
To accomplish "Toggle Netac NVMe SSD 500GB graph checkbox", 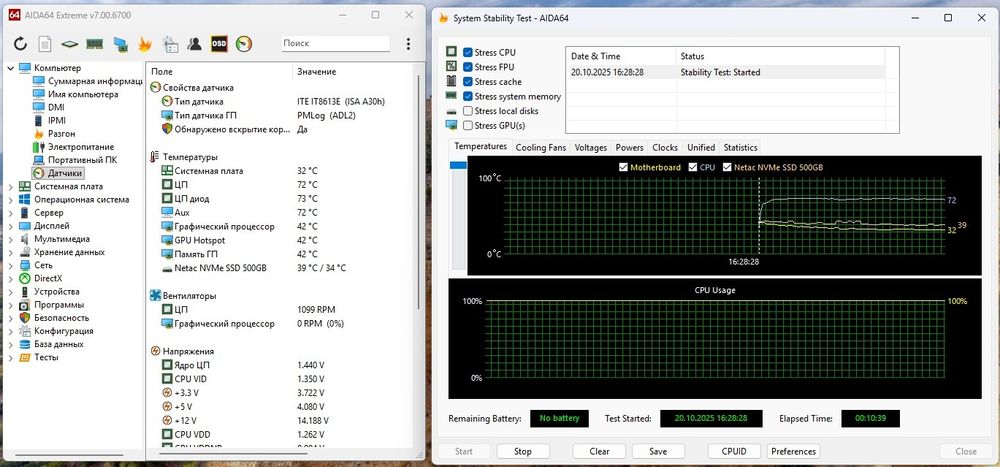I will [727, 167].
